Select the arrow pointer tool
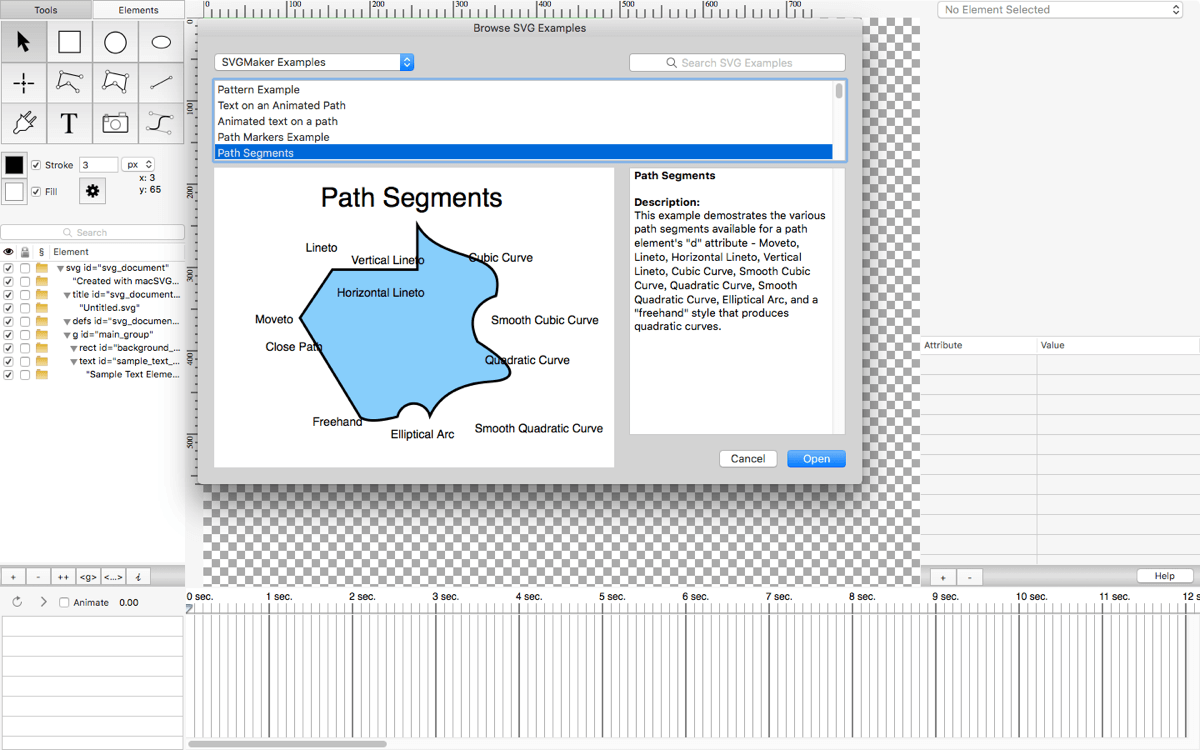Viewport: 1200px width, 750px height. 23,42
